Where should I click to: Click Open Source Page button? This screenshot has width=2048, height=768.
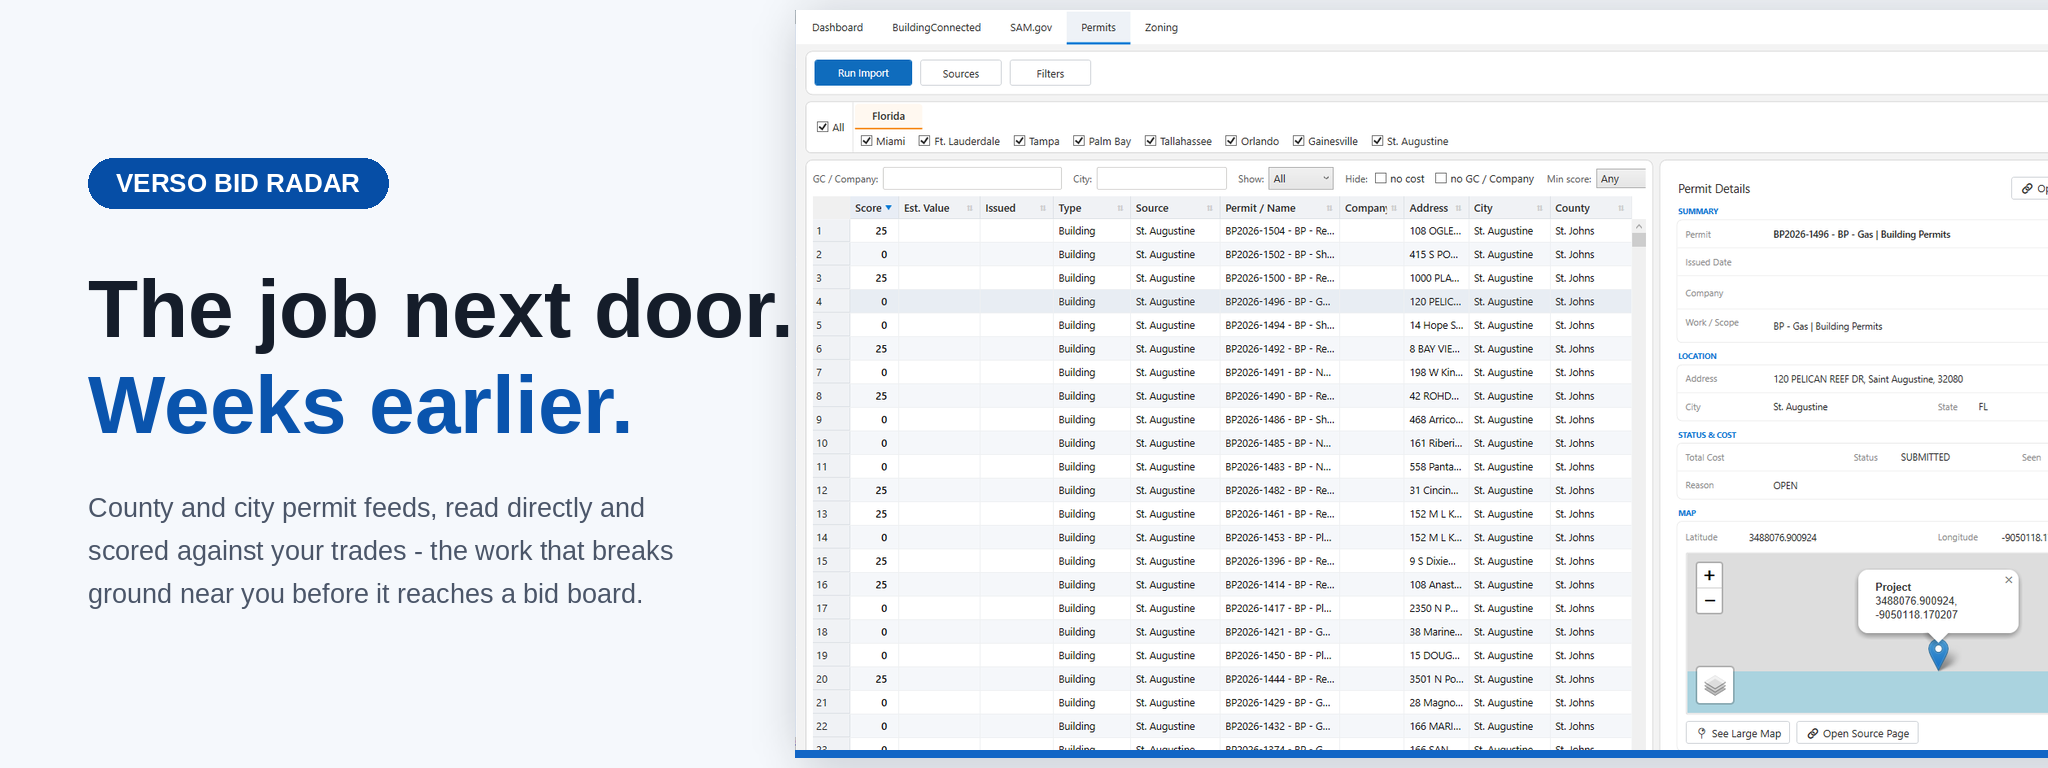click(x=1857, y=733)
